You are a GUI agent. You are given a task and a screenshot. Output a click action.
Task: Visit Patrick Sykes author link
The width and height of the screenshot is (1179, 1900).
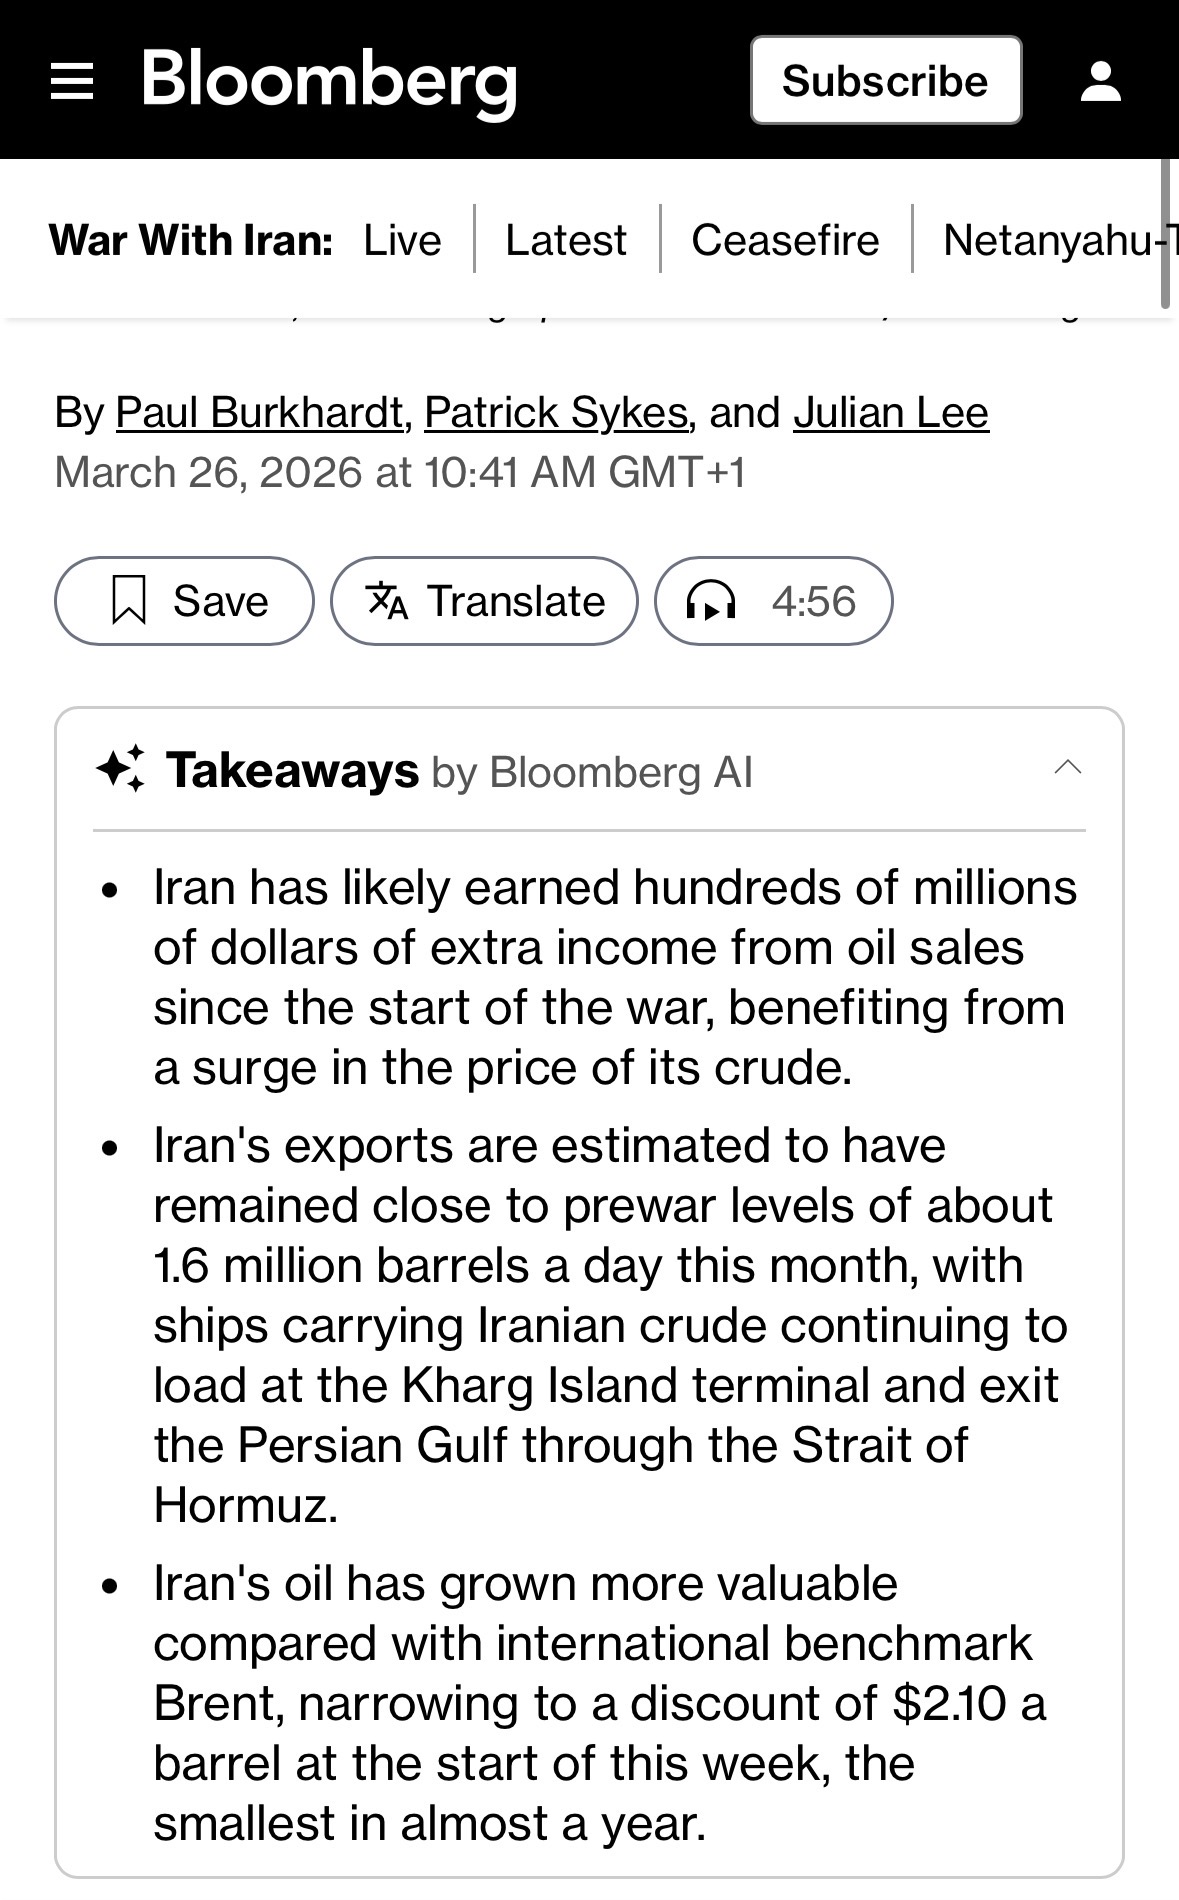556,412
